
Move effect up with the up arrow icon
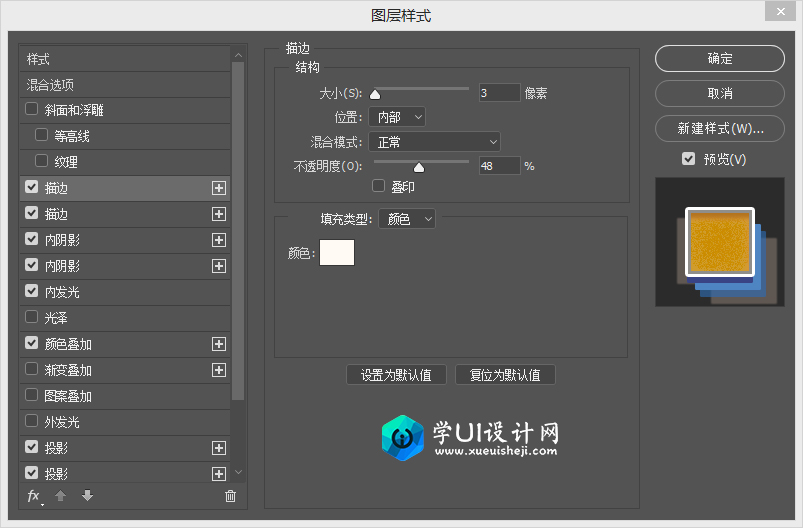click(60, 496)
